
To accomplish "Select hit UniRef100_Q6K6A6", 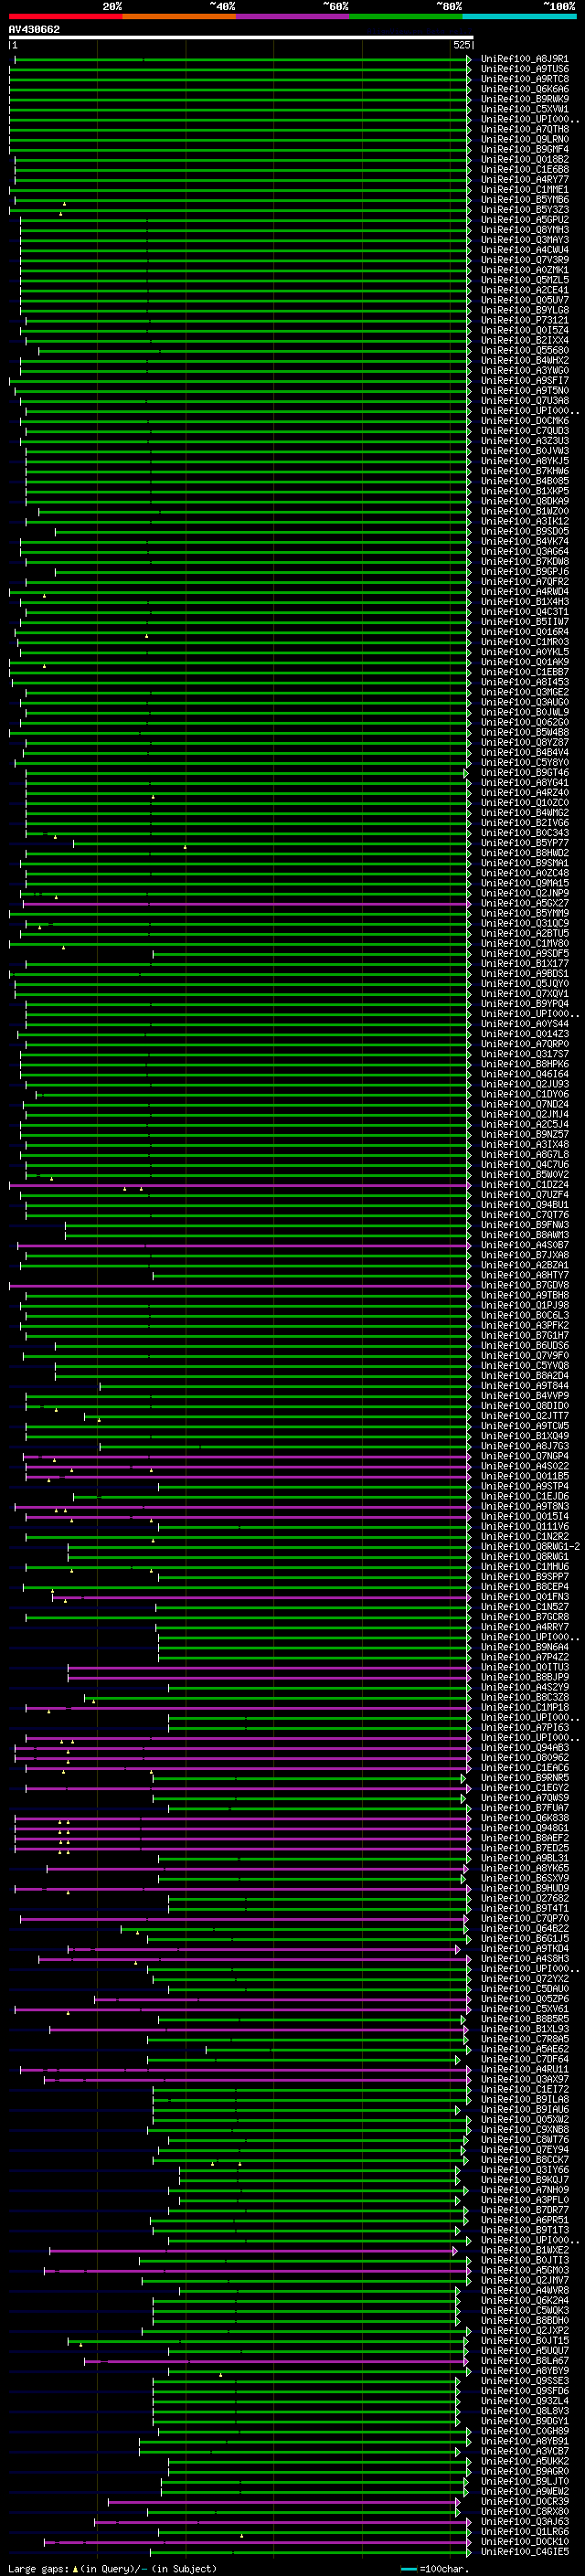I will [x=524, y=89].
